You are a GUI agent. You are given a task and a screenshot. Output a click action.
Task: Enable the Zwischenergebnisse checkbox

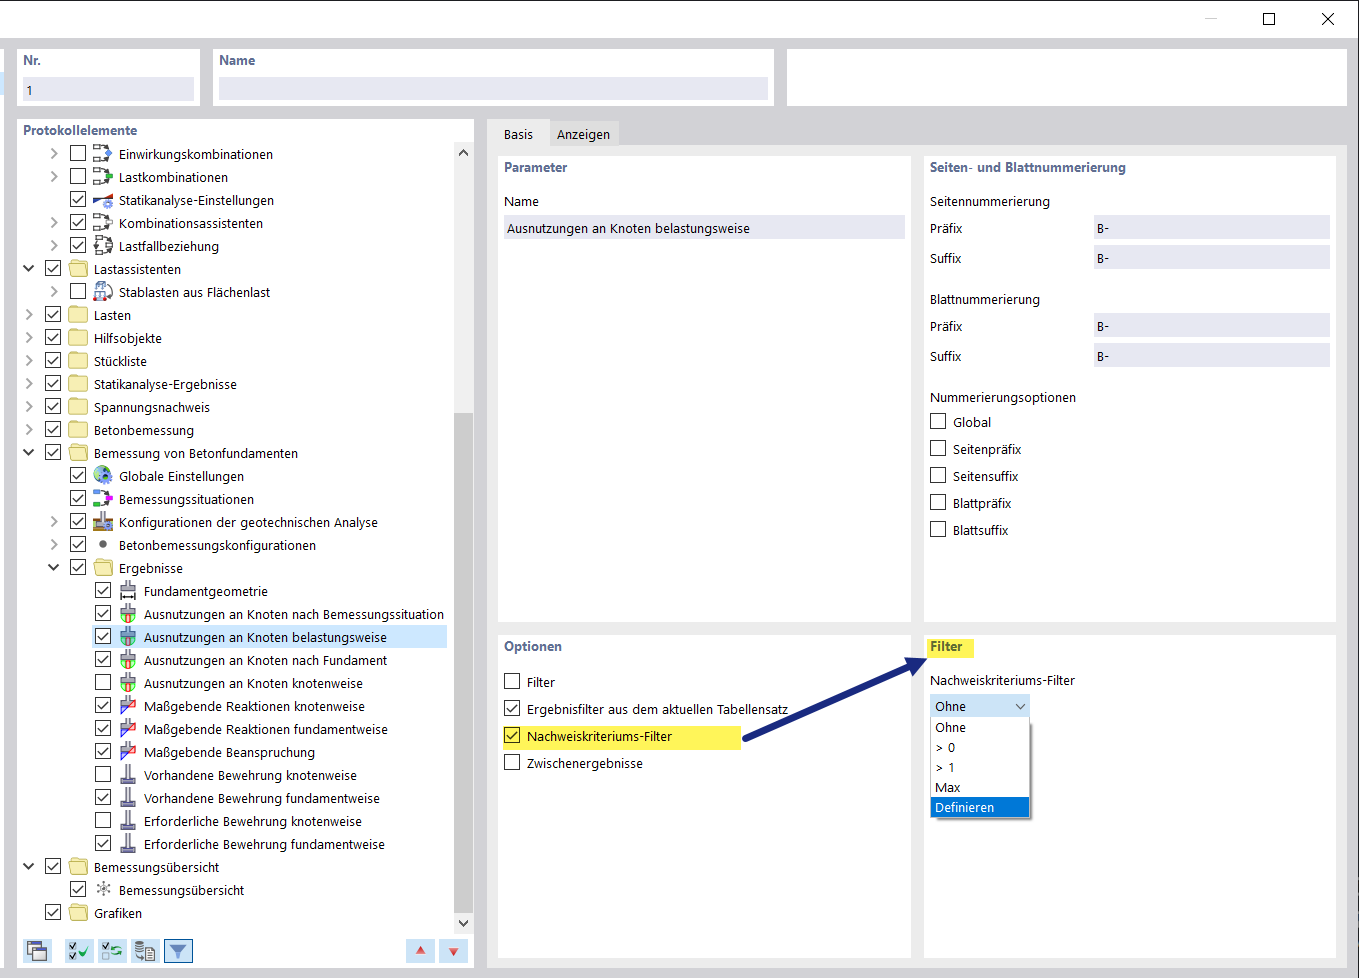tap(512, 763)
